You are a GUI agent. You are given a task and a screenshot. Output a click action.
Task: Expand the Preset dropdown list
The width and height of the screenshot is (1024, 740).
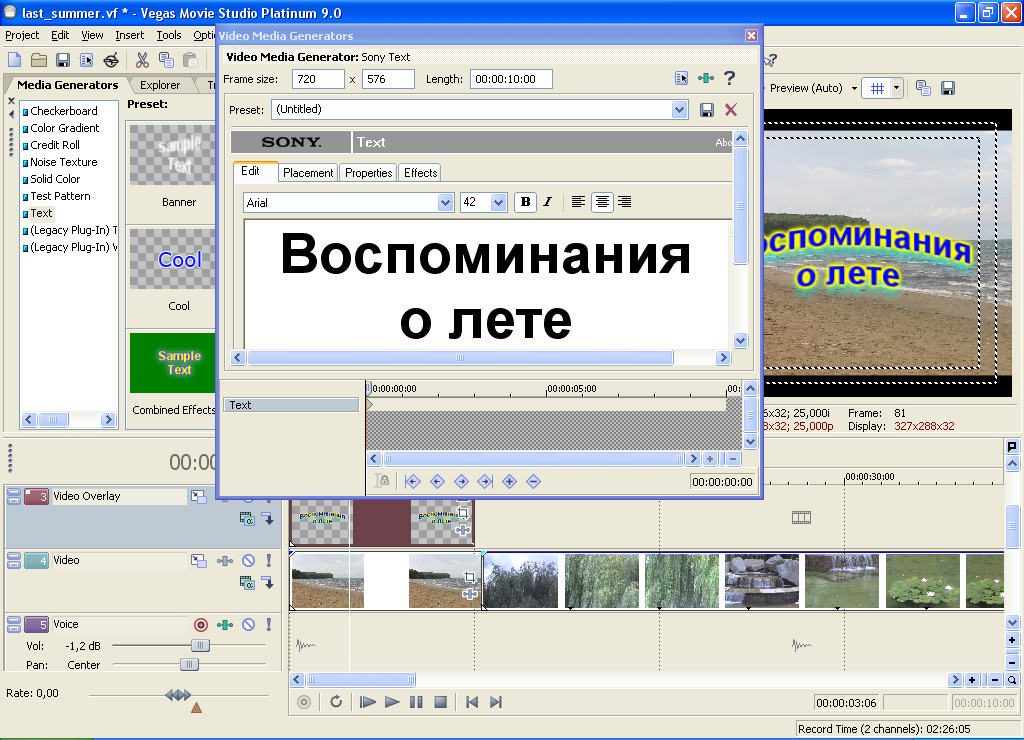680,110
